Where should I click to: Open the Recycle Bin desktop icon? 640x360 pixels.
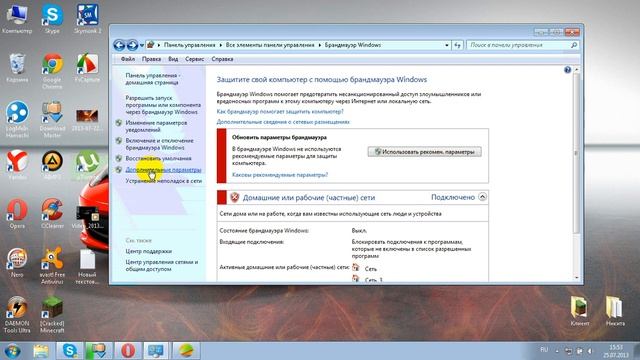pos(17,67)
